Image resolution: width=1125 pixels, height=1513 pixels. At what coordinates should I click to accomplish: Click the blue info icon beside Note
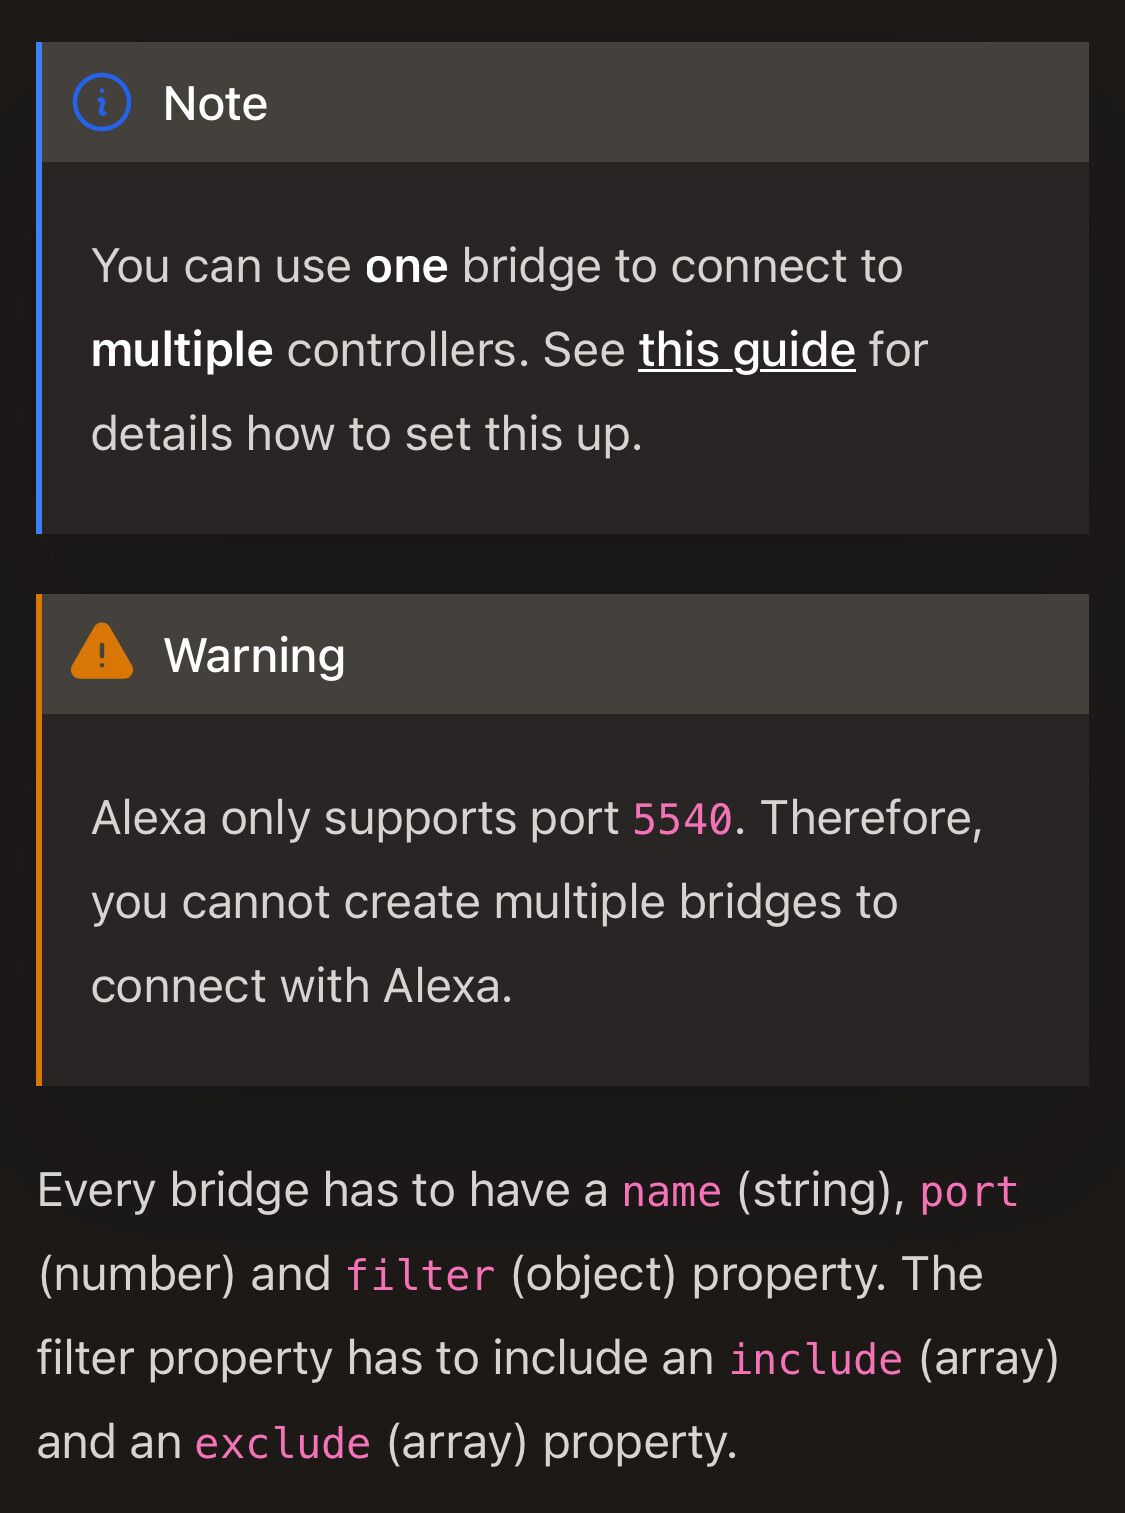pyautogui.click(x=102, y=103)
